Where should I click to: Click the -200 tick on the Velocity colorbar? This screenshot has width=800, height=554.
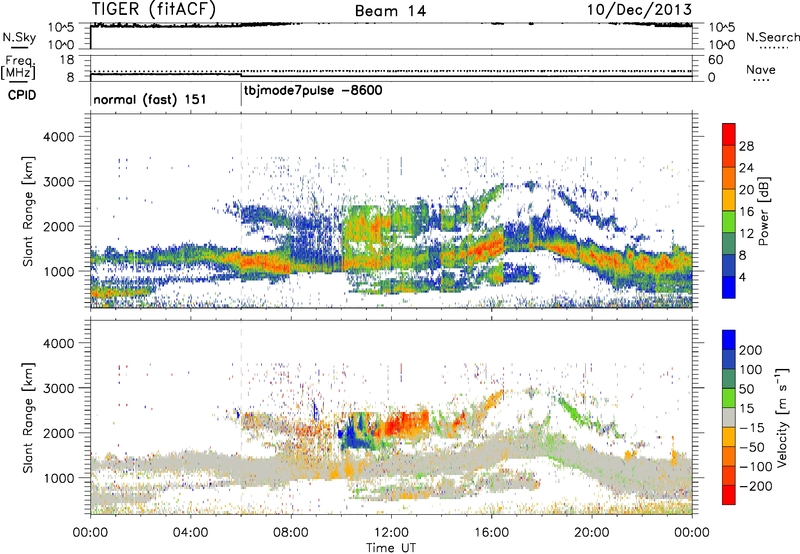(x=755, y=486)
